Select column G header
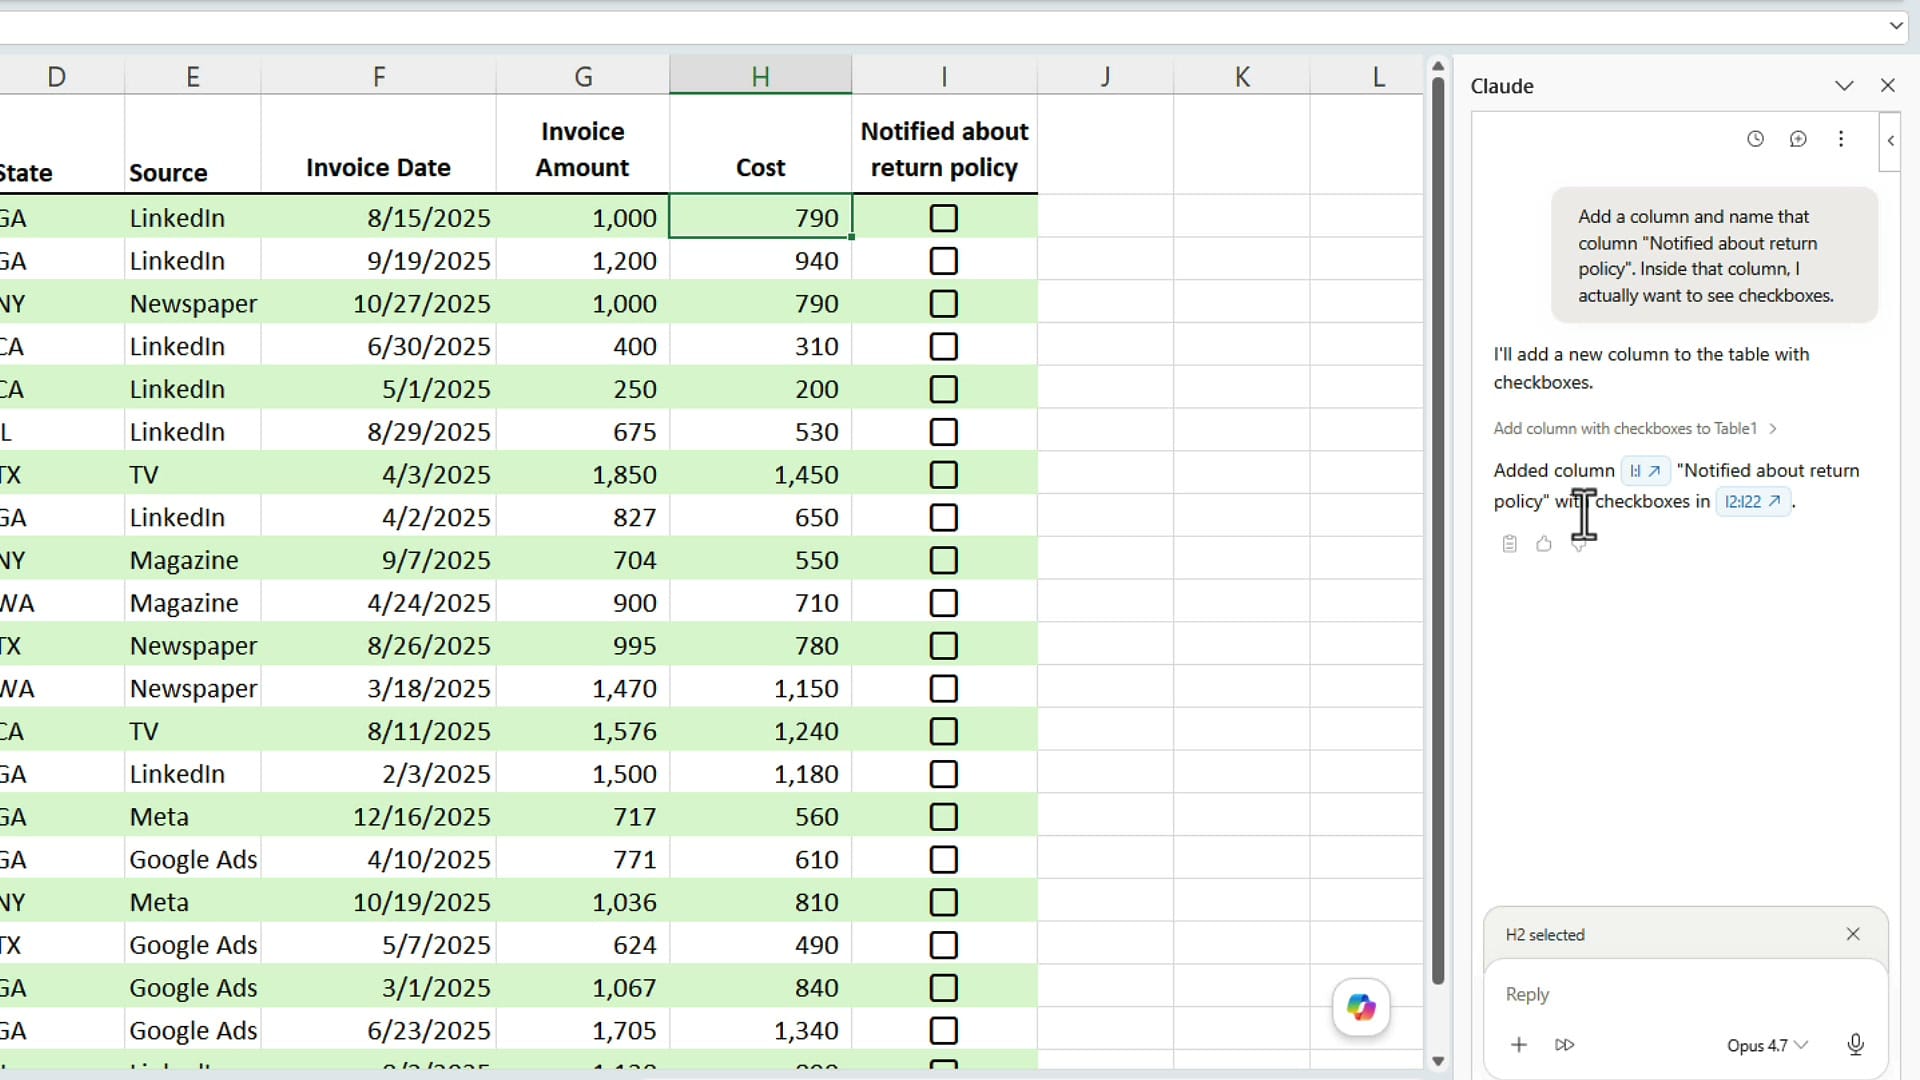 (x=583, y=76)
